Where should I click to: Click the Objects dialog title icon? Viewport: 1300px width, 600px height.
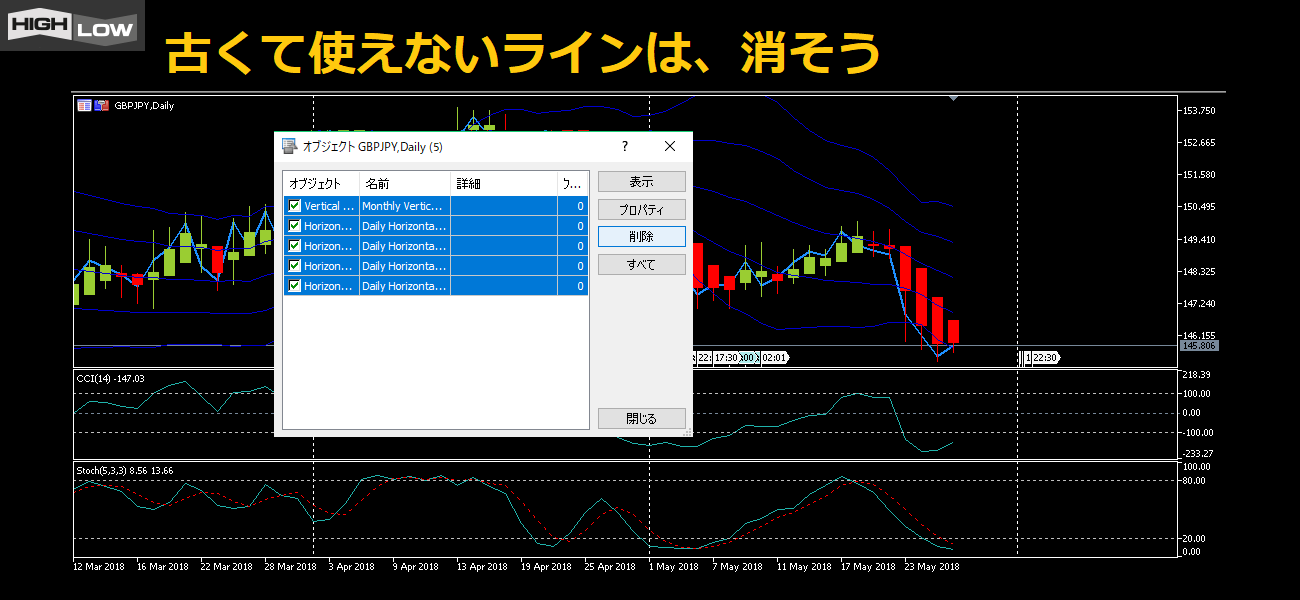(289, 146)
